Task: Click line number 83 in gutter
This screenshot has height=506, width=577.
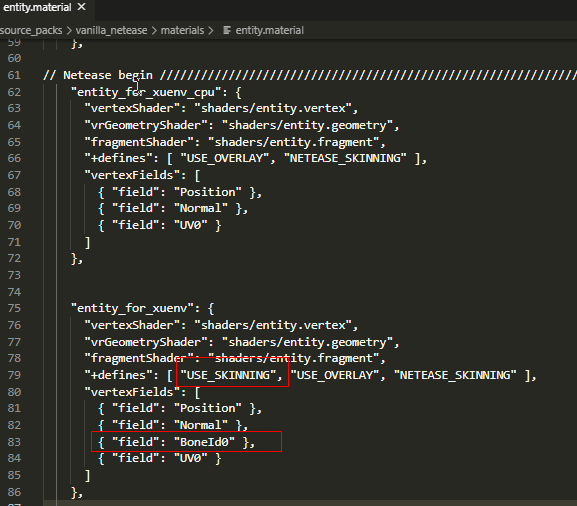Action: (14, 442)
